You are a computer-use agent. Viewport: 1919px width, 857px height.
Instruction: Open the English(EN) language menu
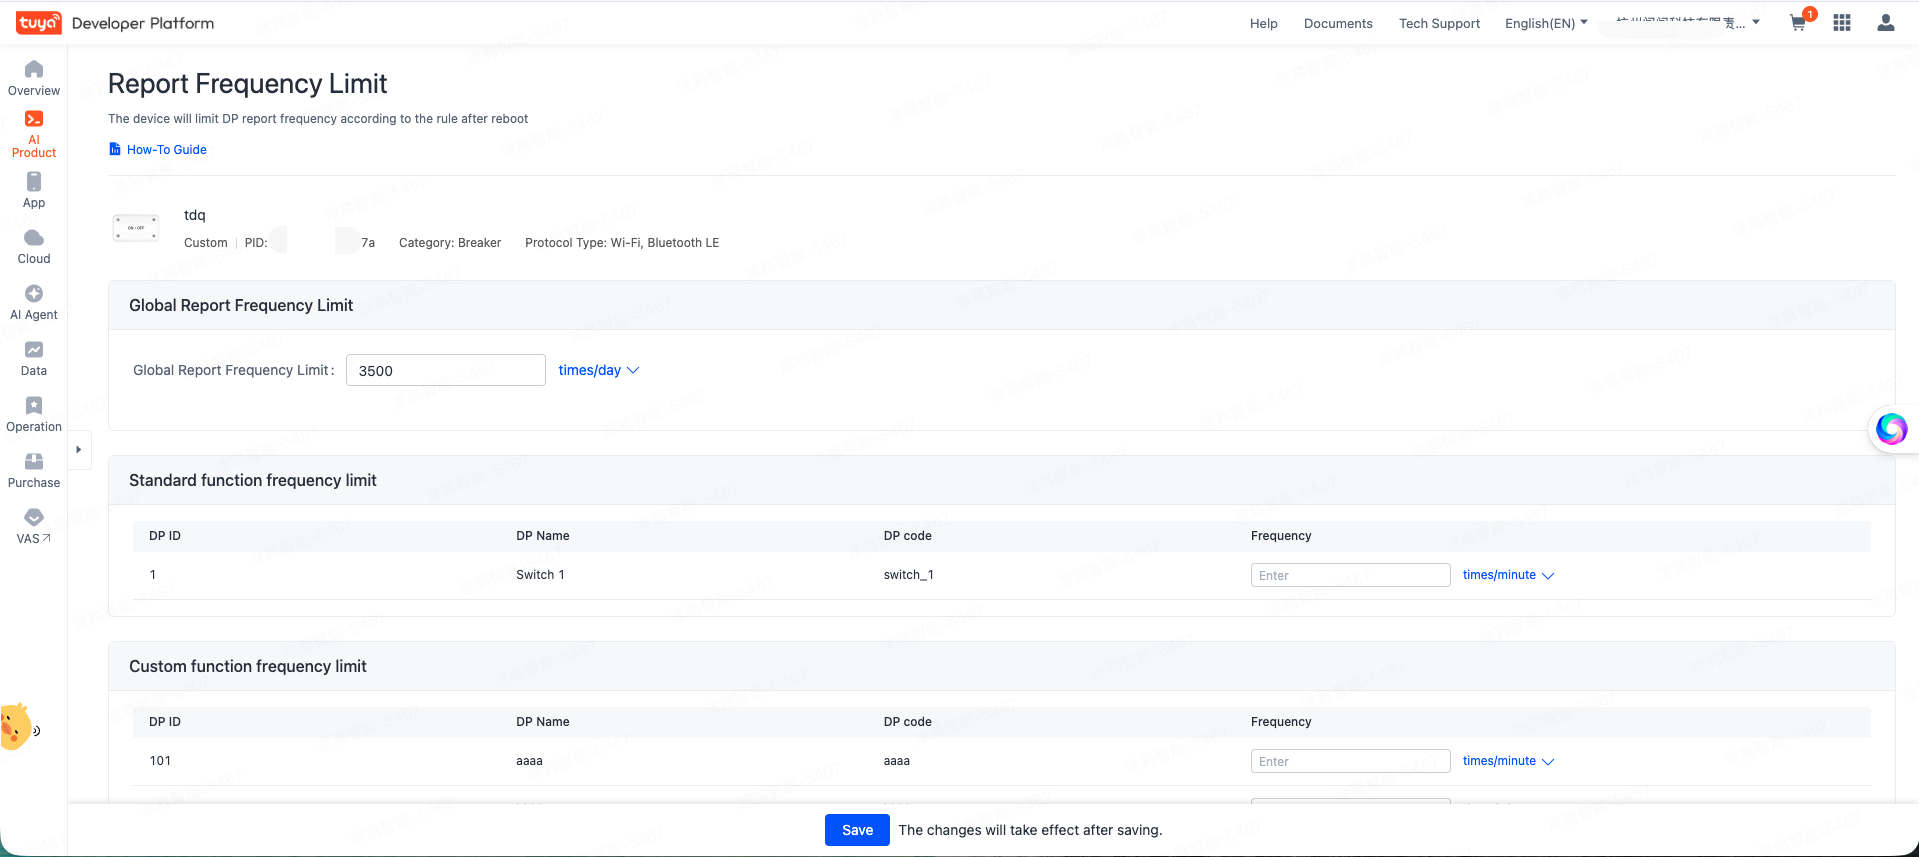[x=1546, y=23]
